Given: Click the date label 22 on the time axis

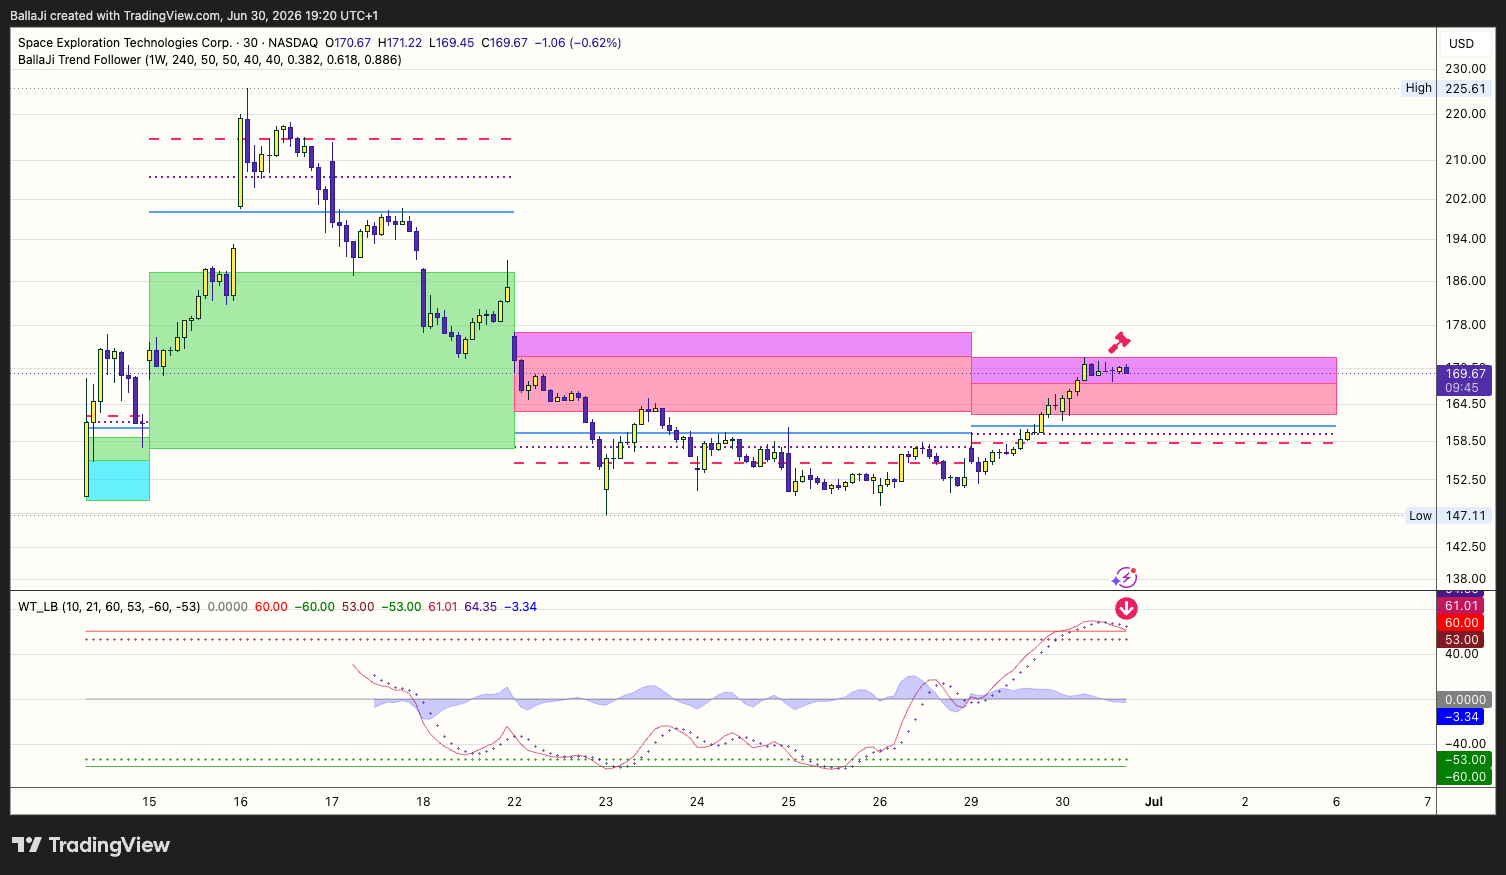Looking at the screenshot, I should click(515, 802).
